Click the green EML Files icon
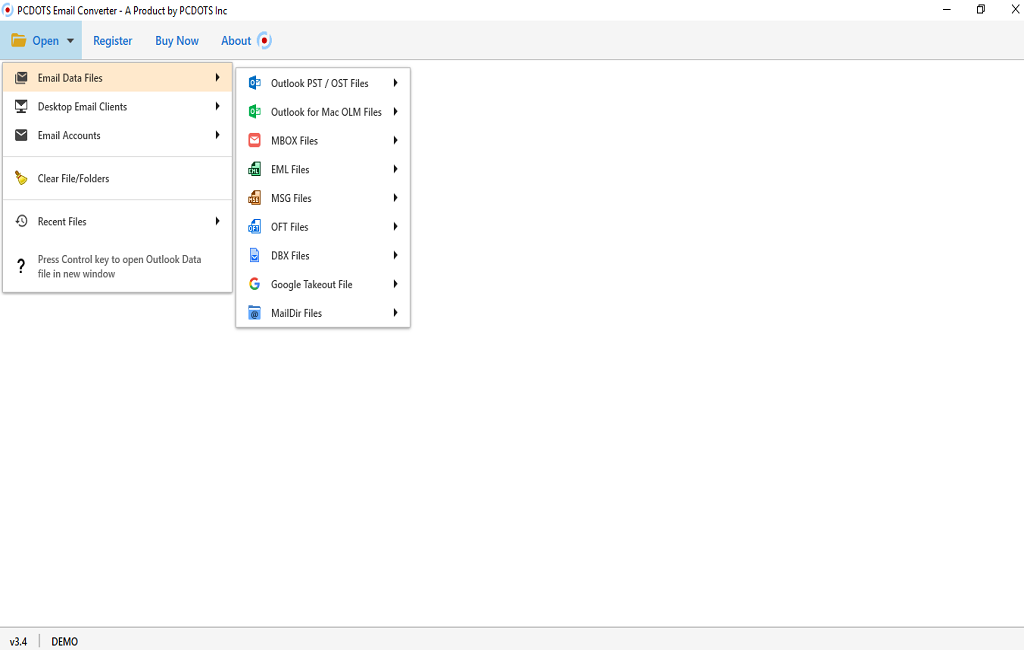 [255, 169]
